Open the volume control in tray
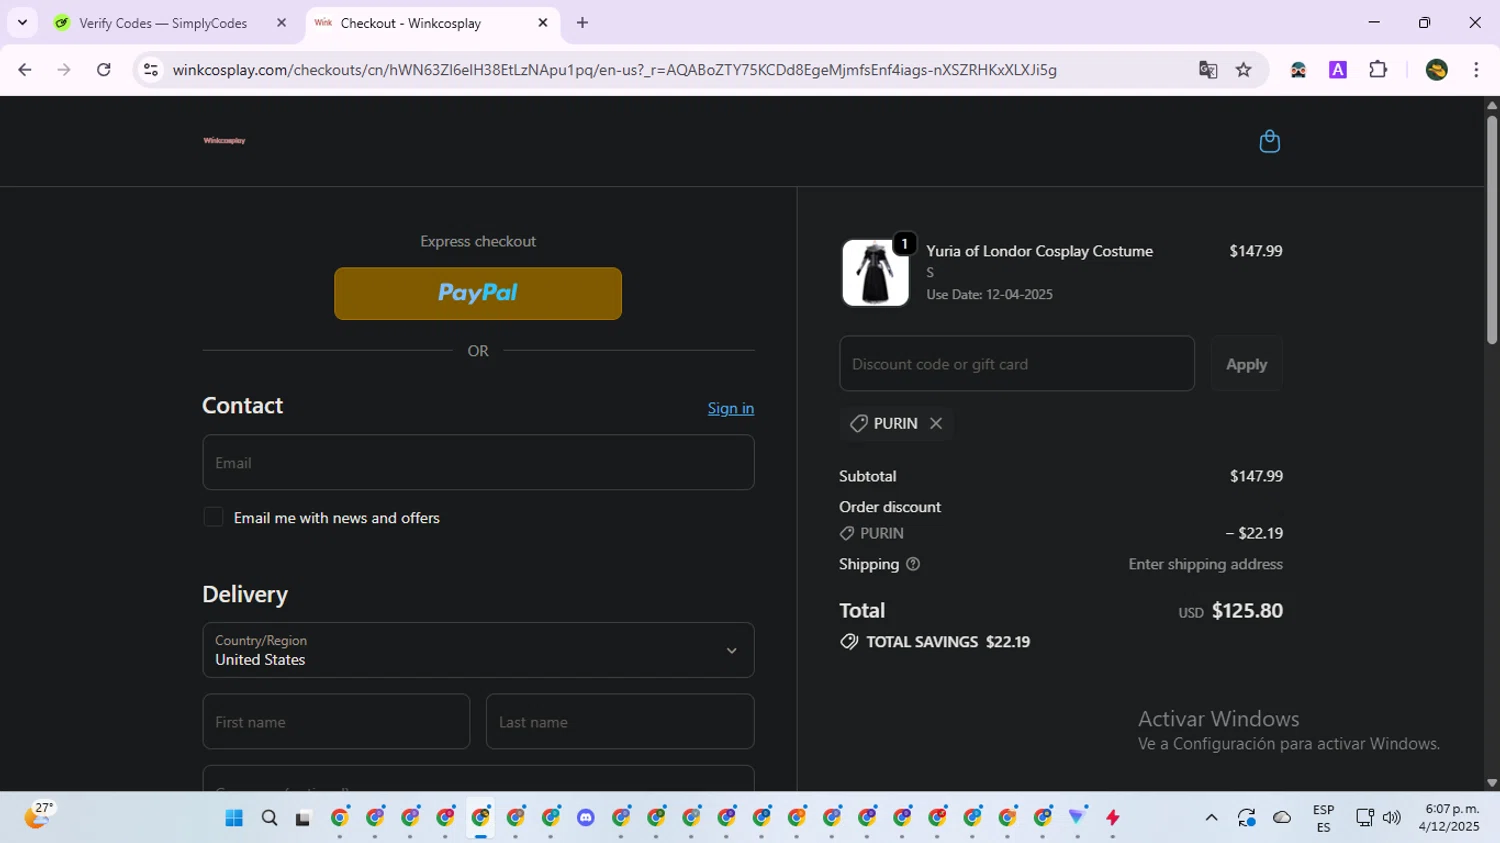 (x=1391, y=818)
